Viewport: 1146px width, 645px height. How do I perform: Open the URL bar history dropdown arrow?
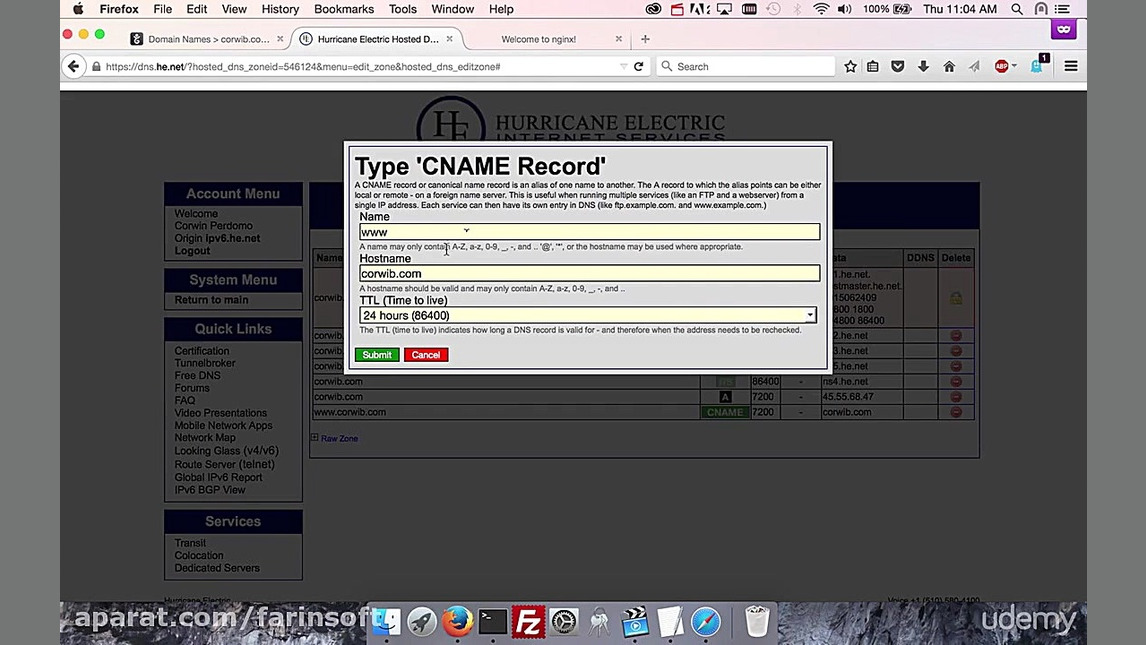pyautogui.click(x=623, y=66)
